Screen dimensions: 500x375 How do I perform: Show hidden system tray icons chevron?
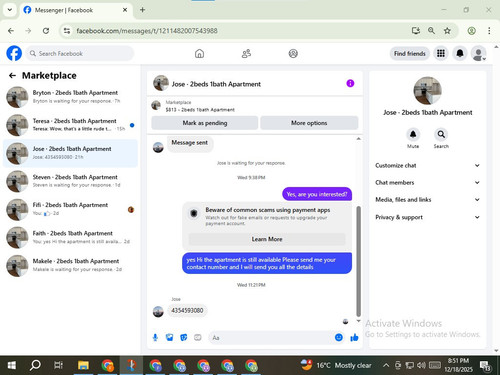386,365
